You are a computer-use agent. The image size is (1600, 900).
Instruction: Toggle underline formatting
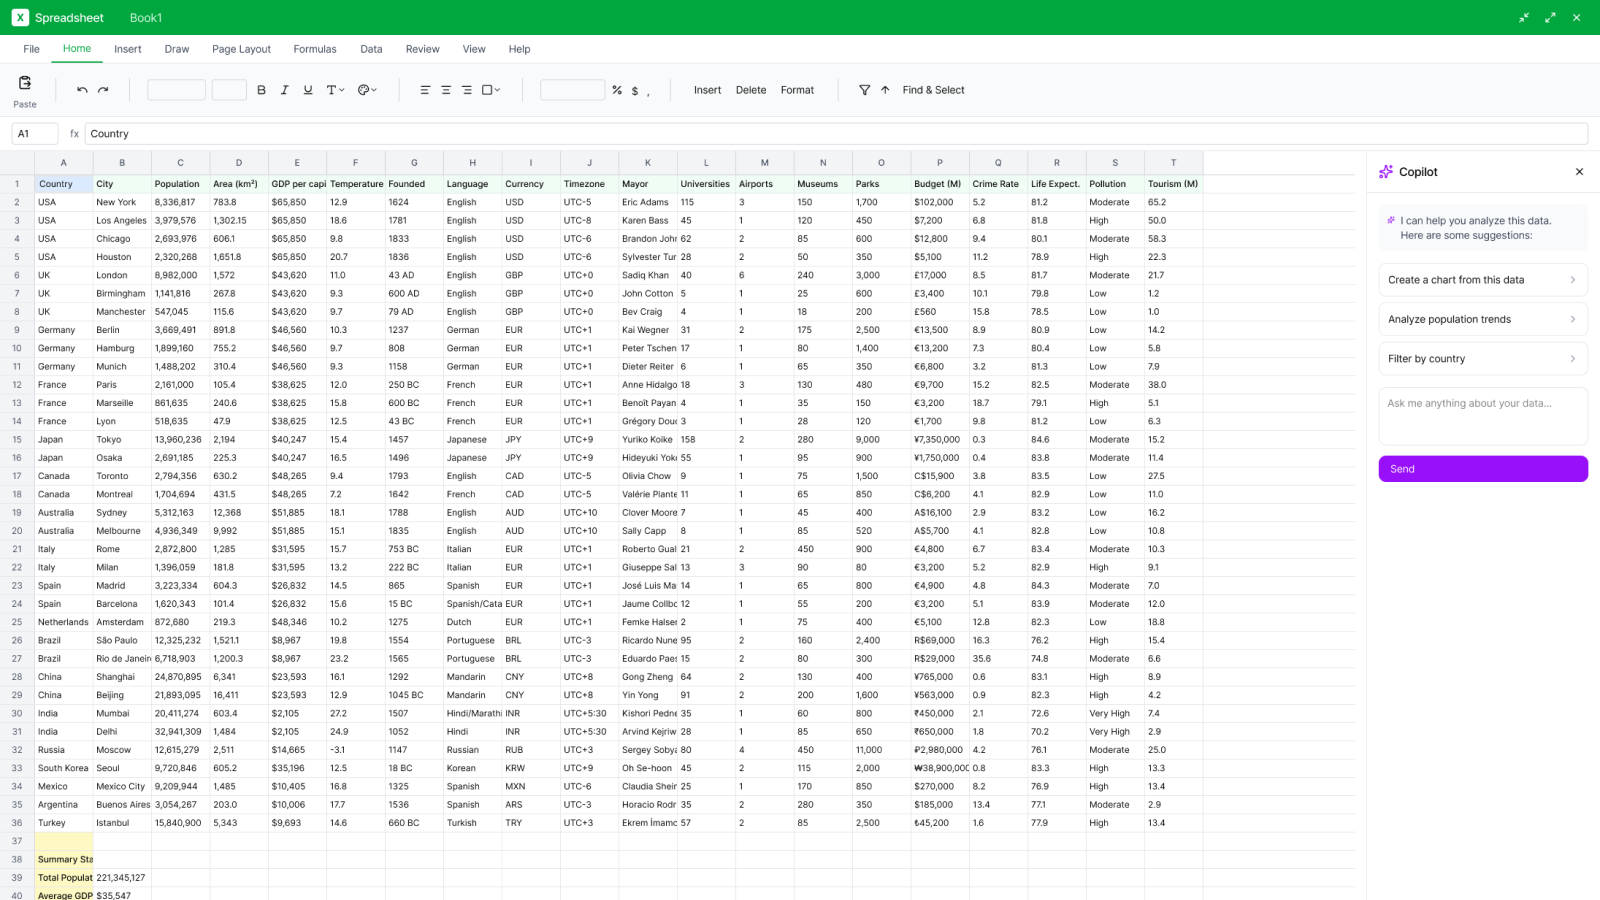[307, 90]
